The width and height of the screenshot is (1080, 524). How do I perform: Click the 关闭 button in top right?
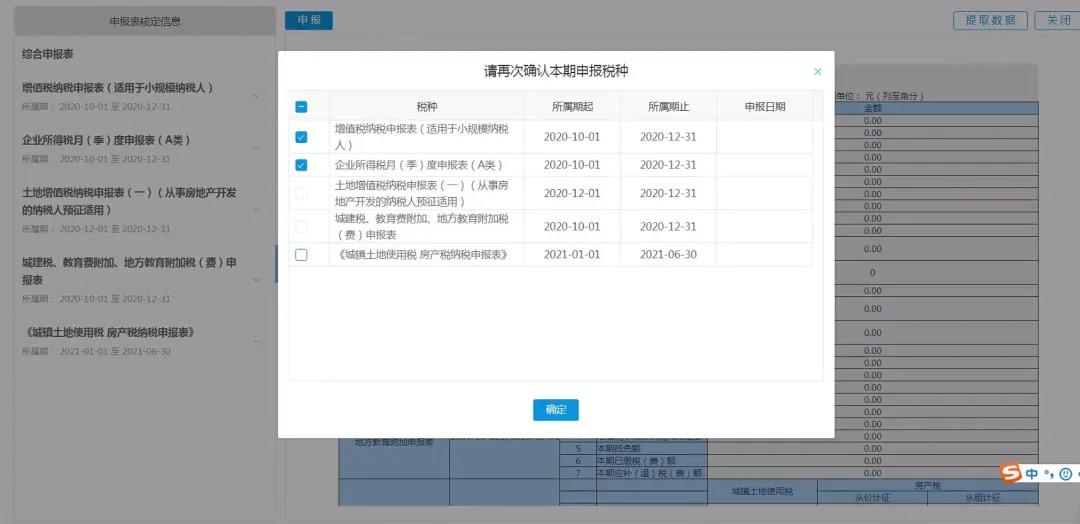click(x=1059, y=21)
